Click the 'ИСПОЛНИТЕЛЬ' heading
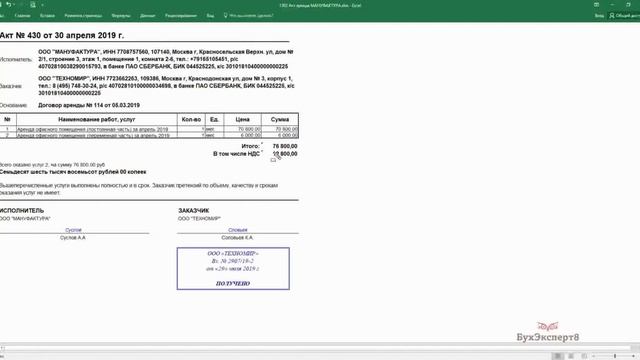The height and width of the screenshot is (360, 640). click(x=22, y=211)
